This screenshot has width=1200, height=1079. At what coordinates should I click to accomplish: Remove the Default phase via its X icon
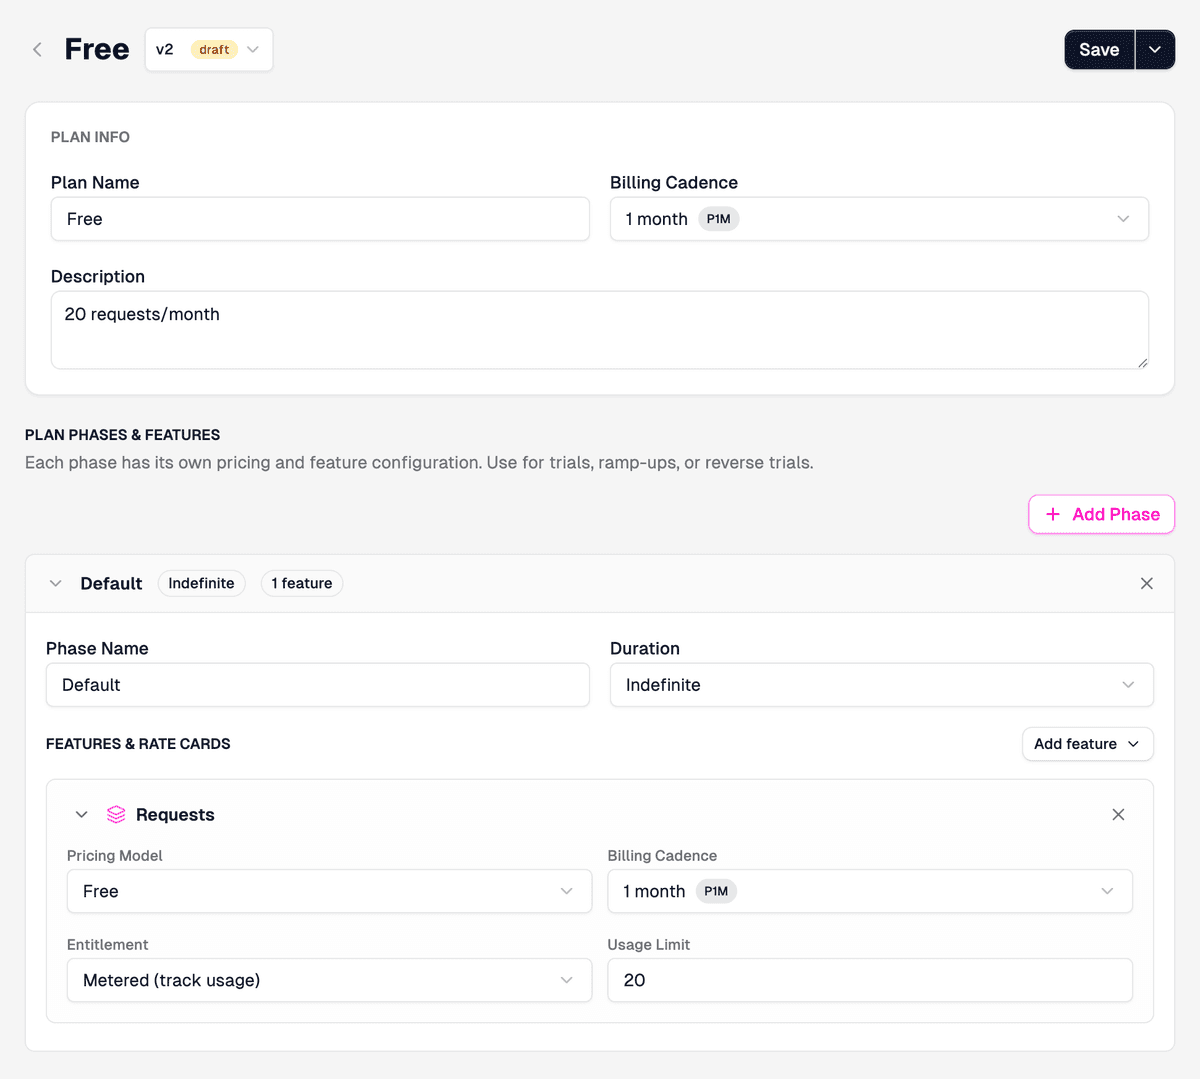point(1146,583)
